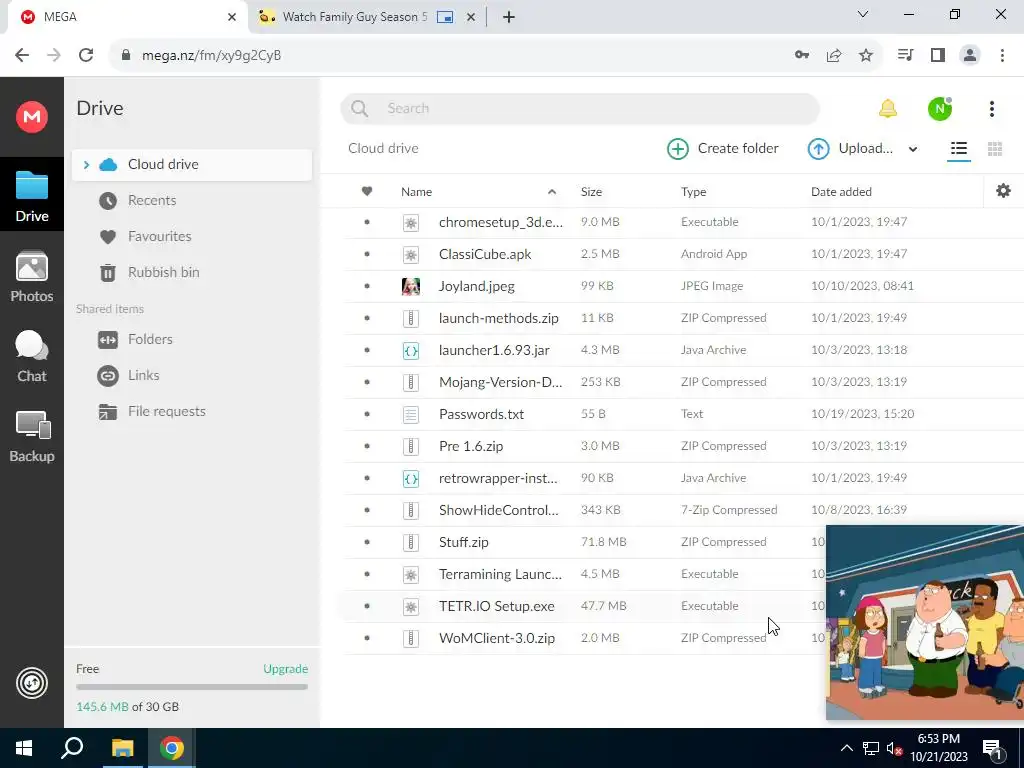
Task: Open the account avatar menu
Action: coord(940,108)
